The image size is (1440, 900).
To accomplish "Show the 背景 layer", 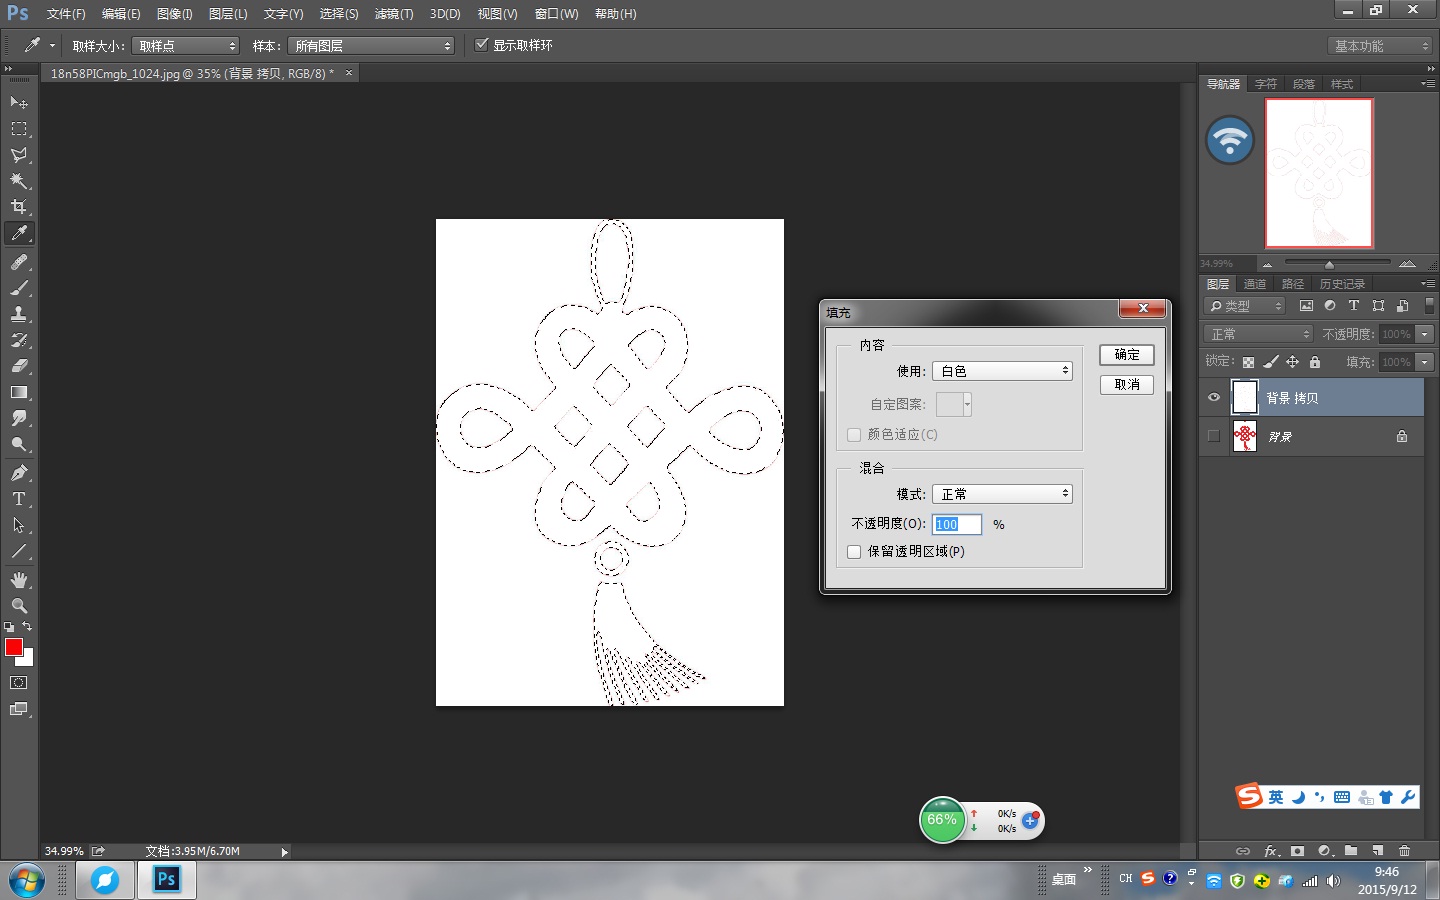I will (1214, 436).
